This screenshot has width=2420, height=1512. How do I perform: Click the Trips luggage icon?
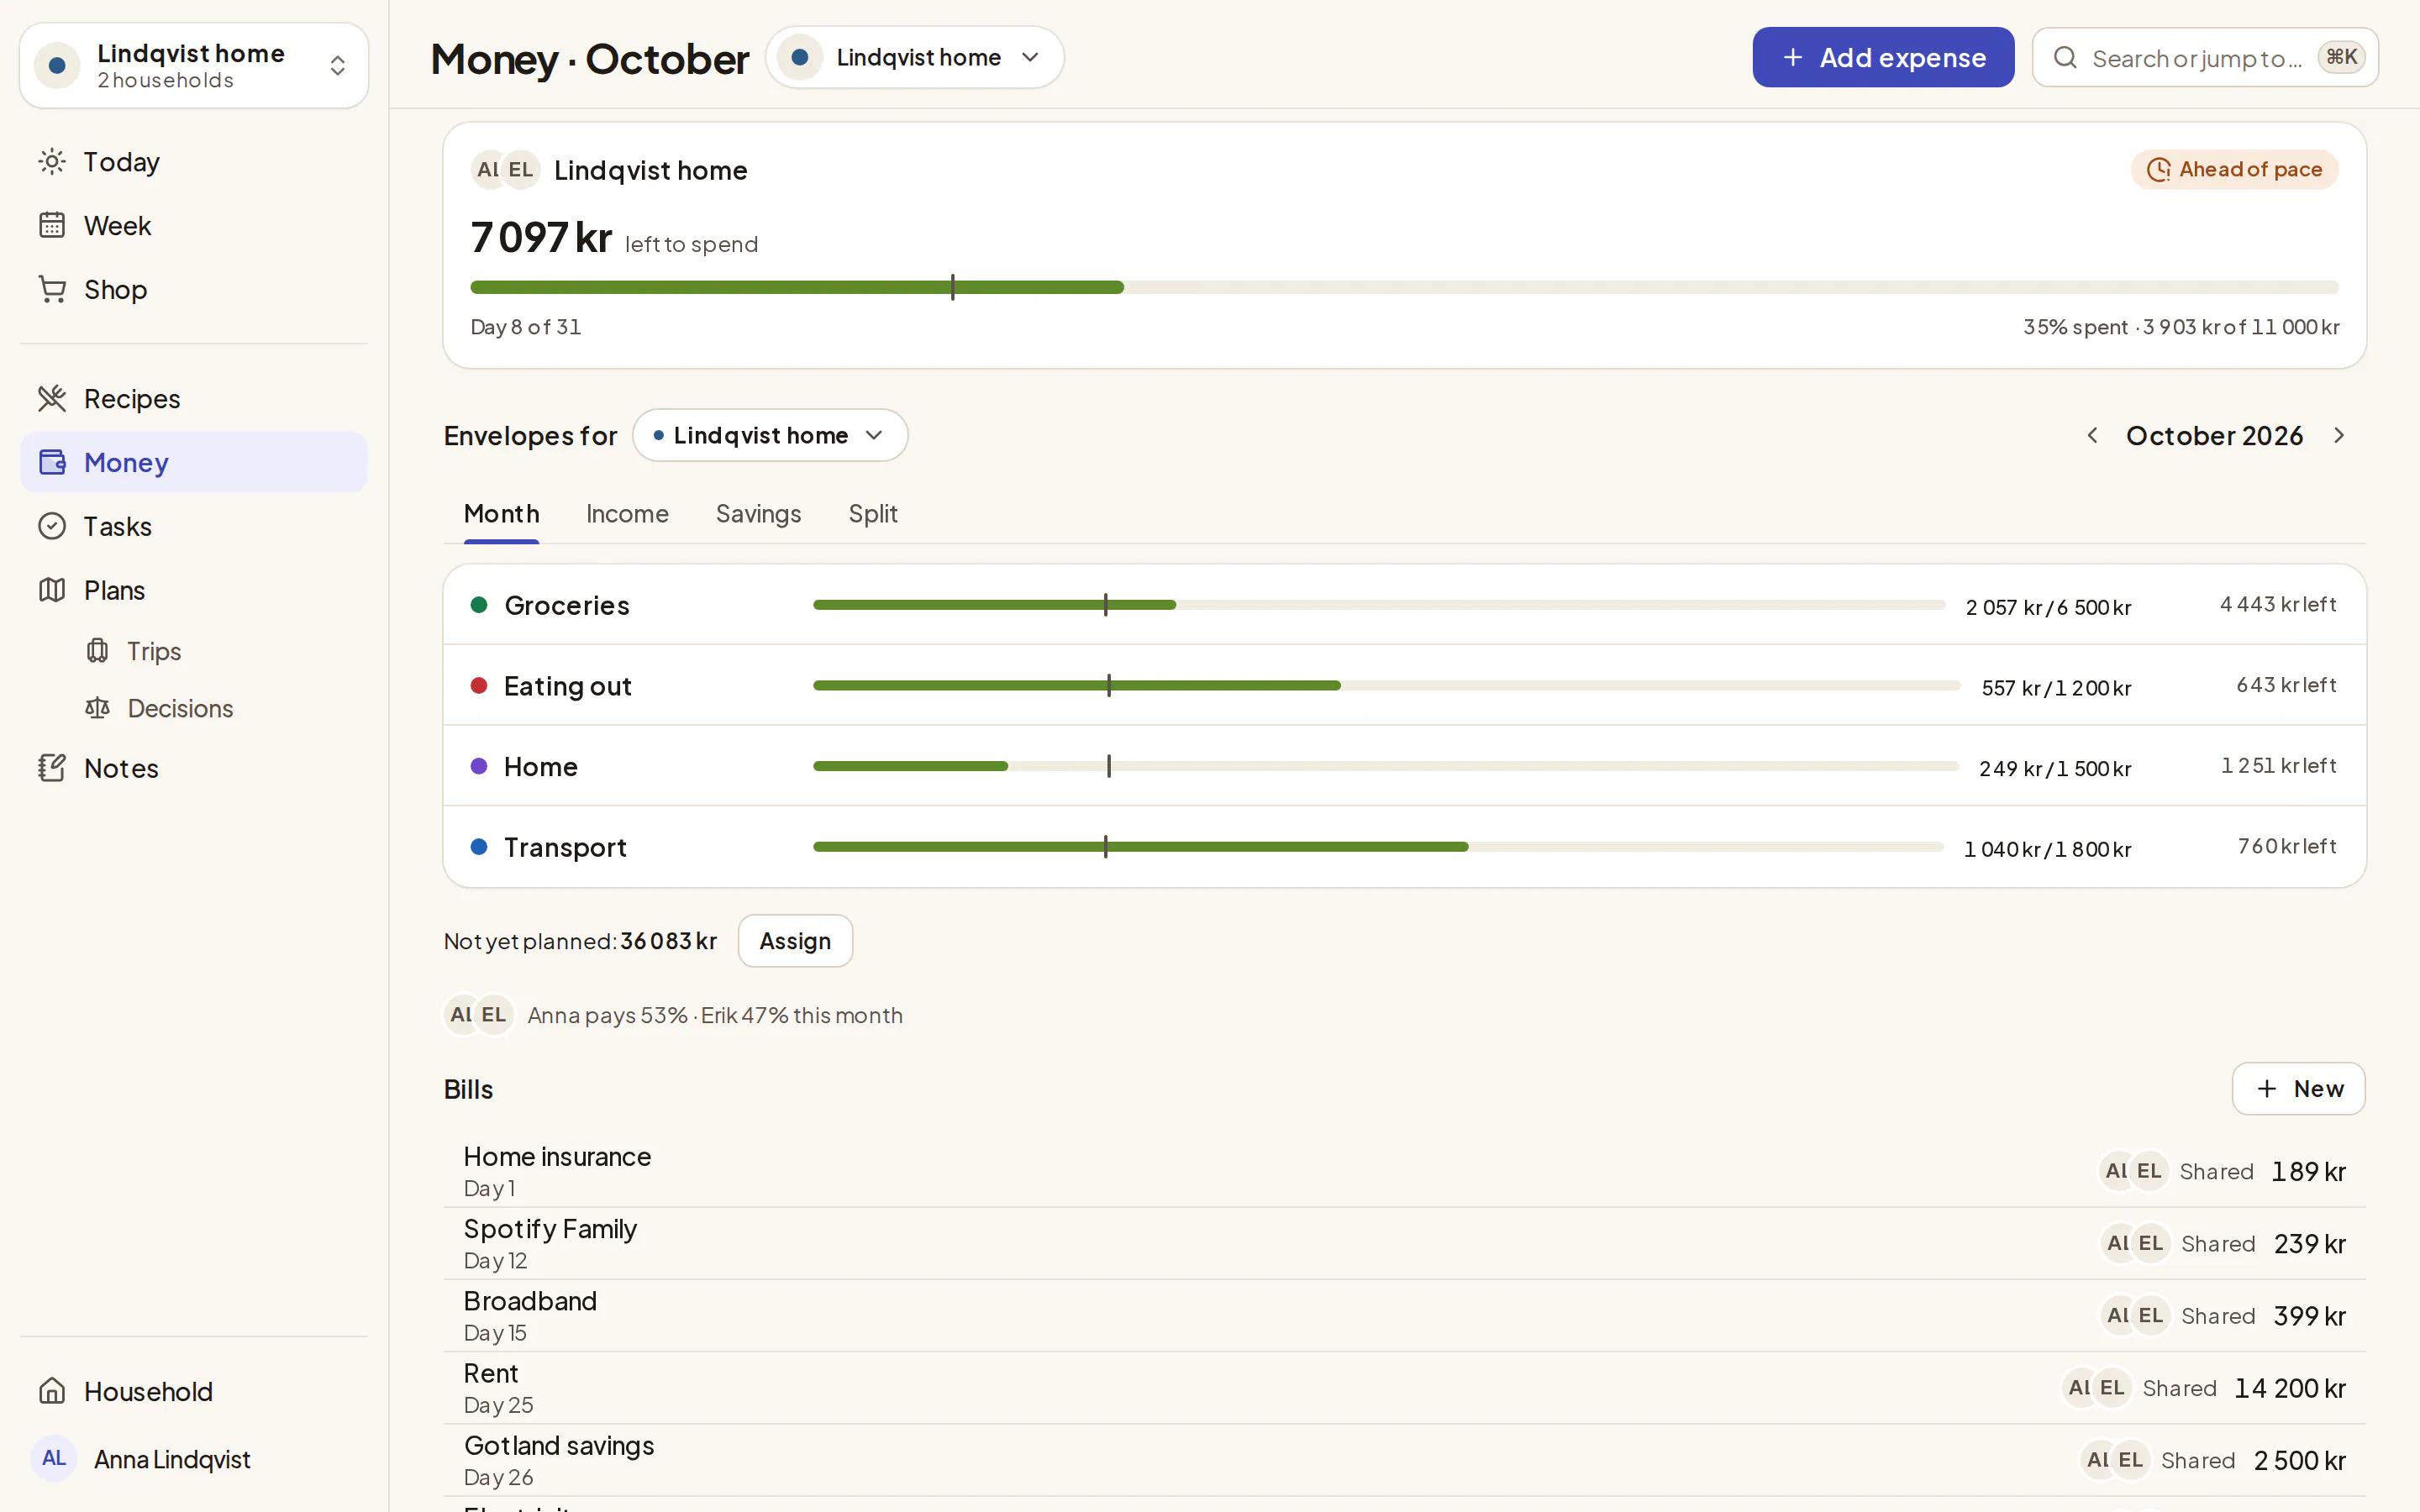(97, 651)
